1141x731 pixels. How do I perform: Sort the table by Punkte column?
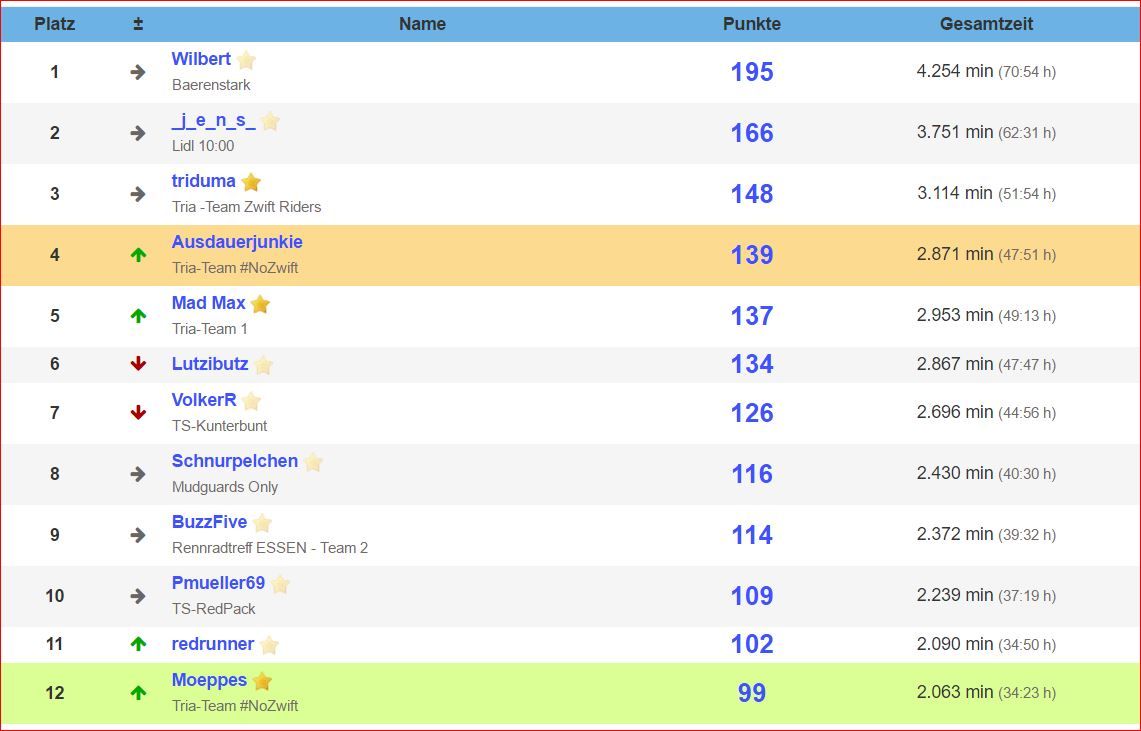(x=751, y=23)
